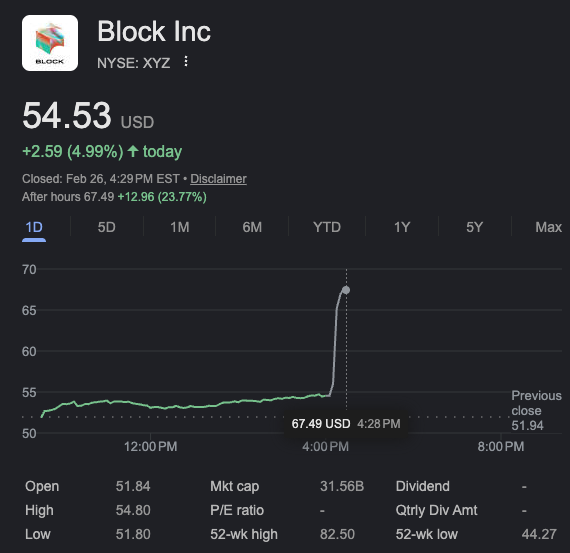Click the 70 y-axis label

pos(29,270)
